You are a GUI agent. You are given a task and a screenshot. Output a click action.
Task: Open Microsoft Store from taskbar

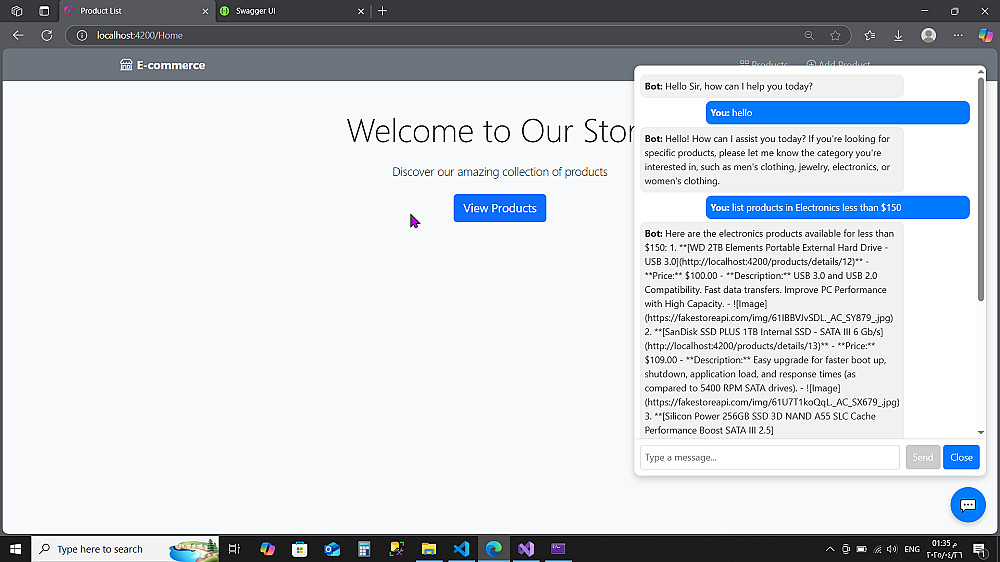300,549
